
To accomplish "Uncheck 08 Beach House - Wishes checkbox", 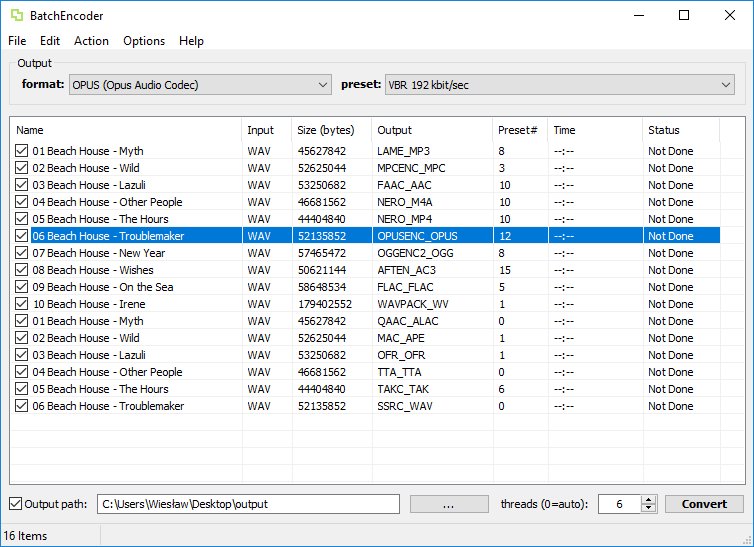I will pyautogui.click(x=21, y=270).
